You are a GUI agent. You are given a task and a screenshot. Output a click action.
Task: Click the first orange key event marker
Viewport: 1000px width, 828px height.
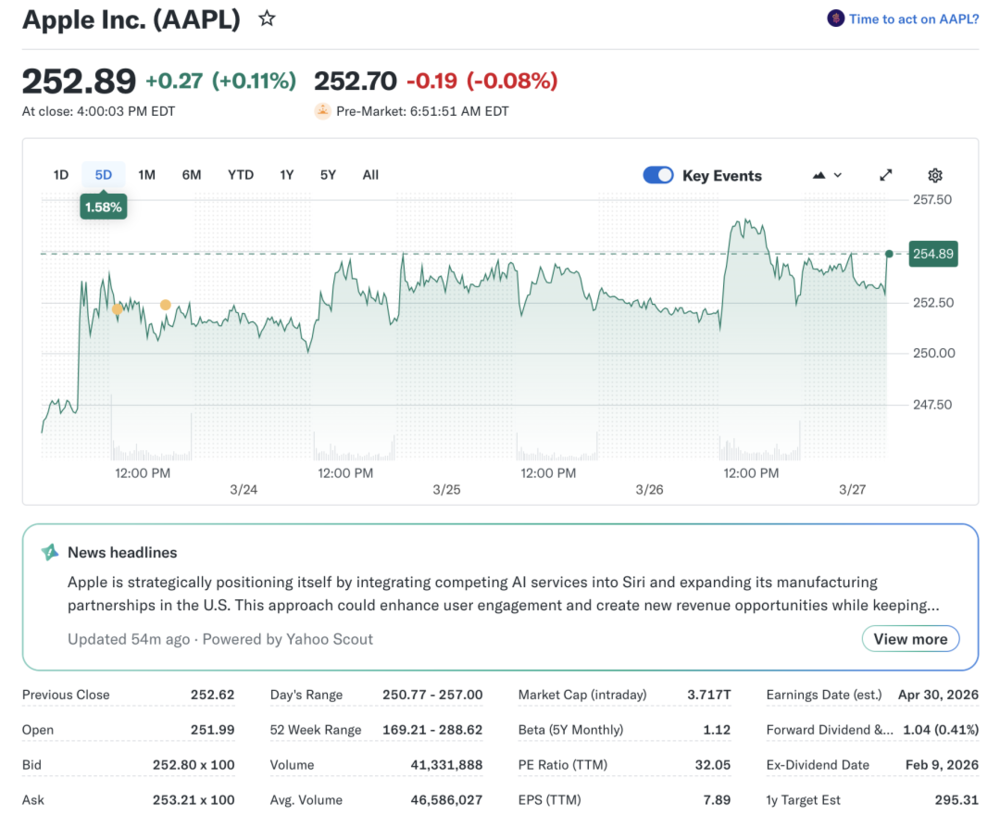(117, 309)
